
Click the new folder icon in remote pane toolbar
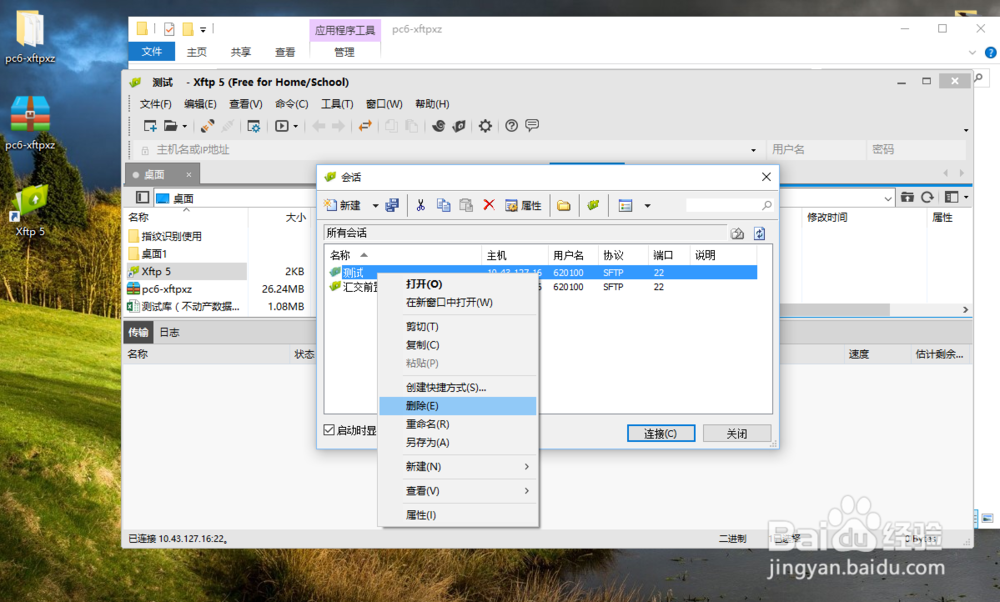[x=907, y=198]
